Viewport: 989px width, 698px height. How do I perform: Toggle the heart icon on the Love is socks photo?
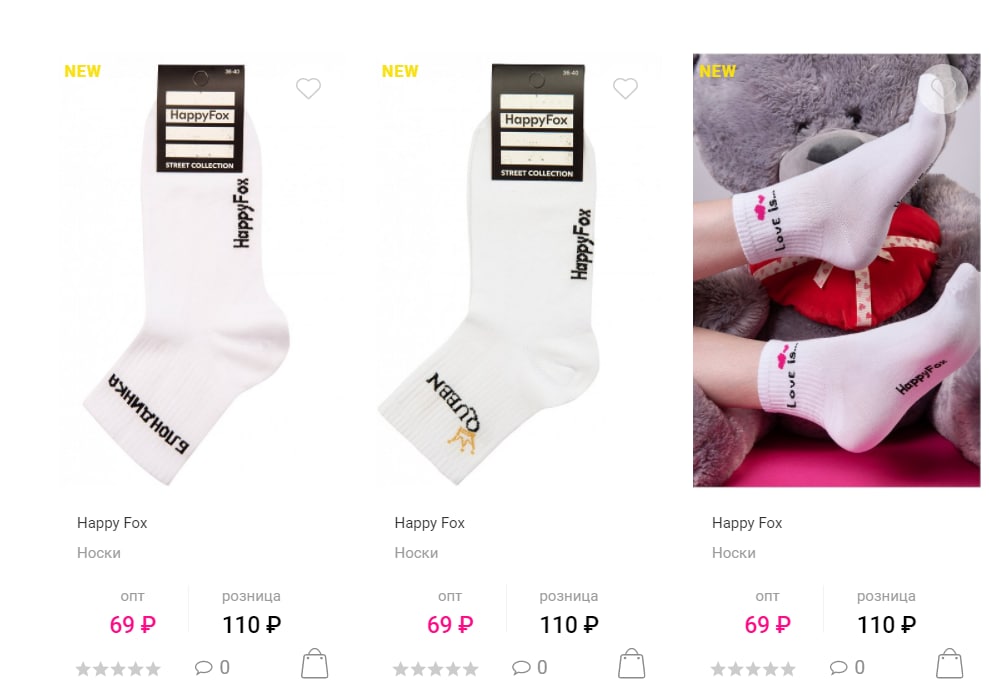[x=943, y=89]
